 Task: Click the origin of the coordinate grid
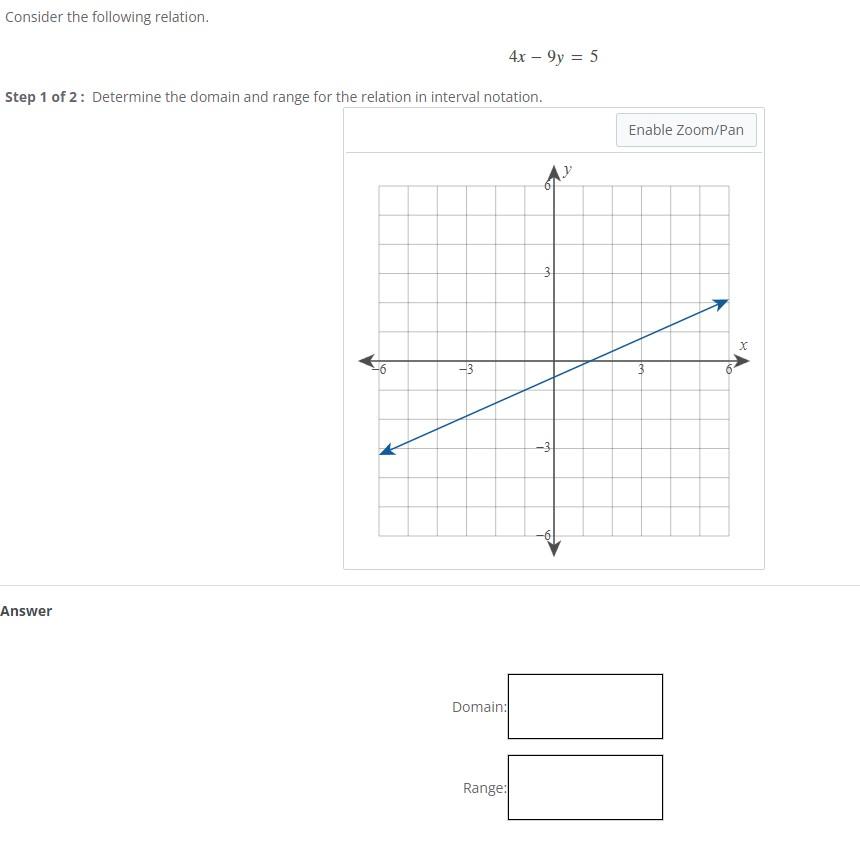(553, 359)
